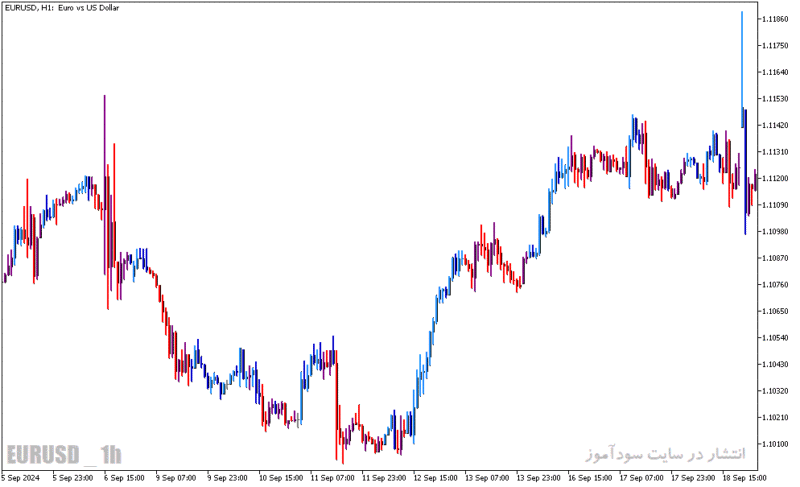Viewport: 800px width, 487px height.
Task: Click the 6 Sep 15:00 time axis label
Action: (x=124, y=478)
